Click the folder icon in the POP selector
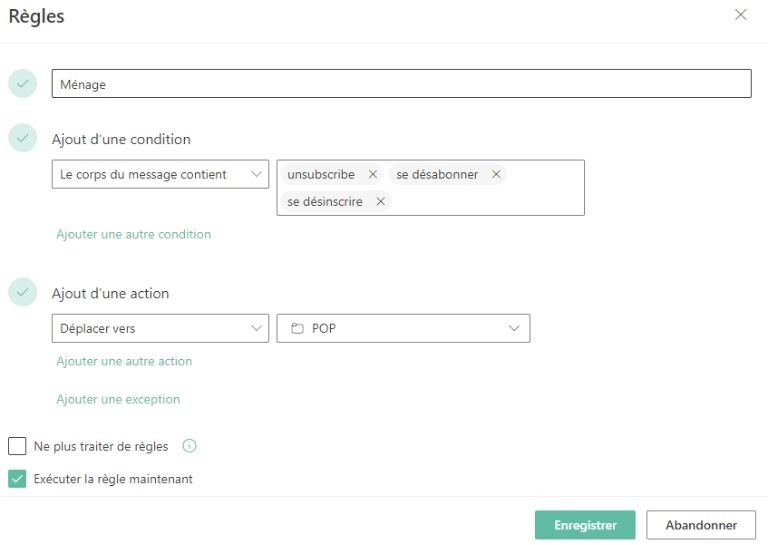 pos(297,328)
